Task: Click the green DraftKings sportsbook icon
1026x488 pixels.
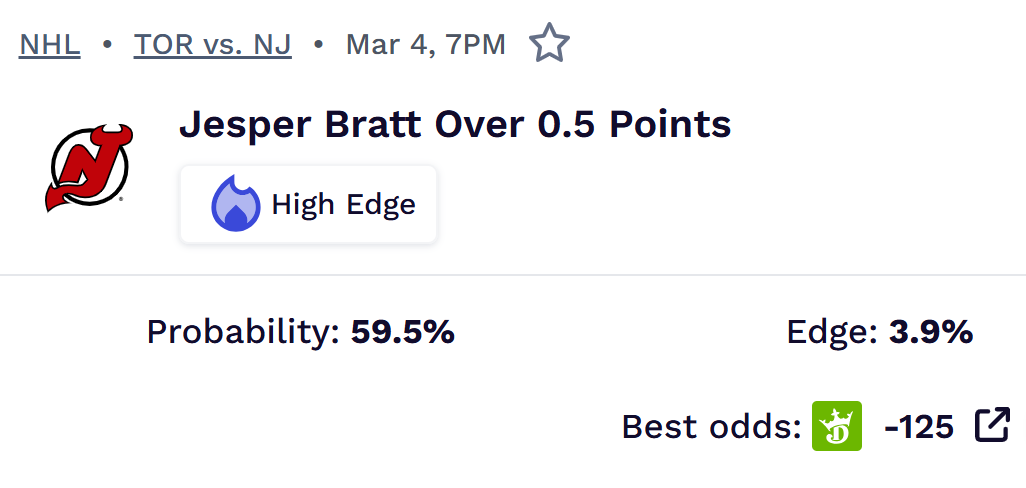Action: (836, 427)
